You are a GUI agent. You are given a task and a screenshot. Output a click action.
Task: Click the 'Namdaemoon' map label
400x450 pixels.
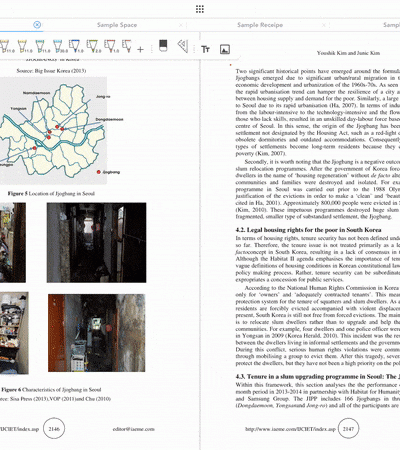coord(37,93)
